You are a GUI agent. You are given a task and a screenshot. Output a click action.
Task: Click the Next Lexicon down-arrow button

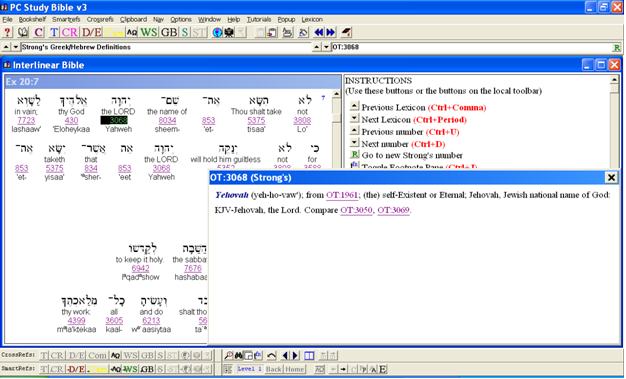pyautogui.click(x=355, y=118)
